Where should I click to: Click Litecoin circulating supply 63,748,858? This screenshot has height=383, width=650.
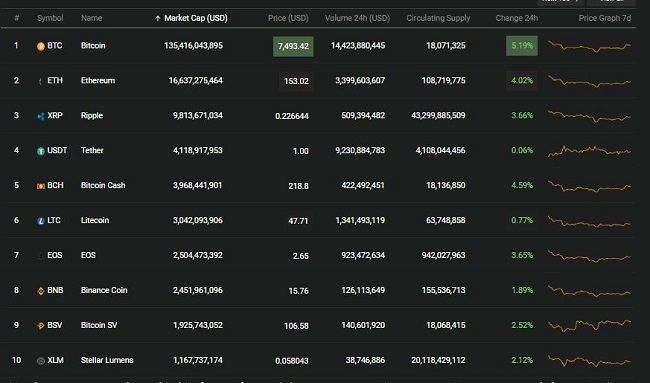coord(446,221)
